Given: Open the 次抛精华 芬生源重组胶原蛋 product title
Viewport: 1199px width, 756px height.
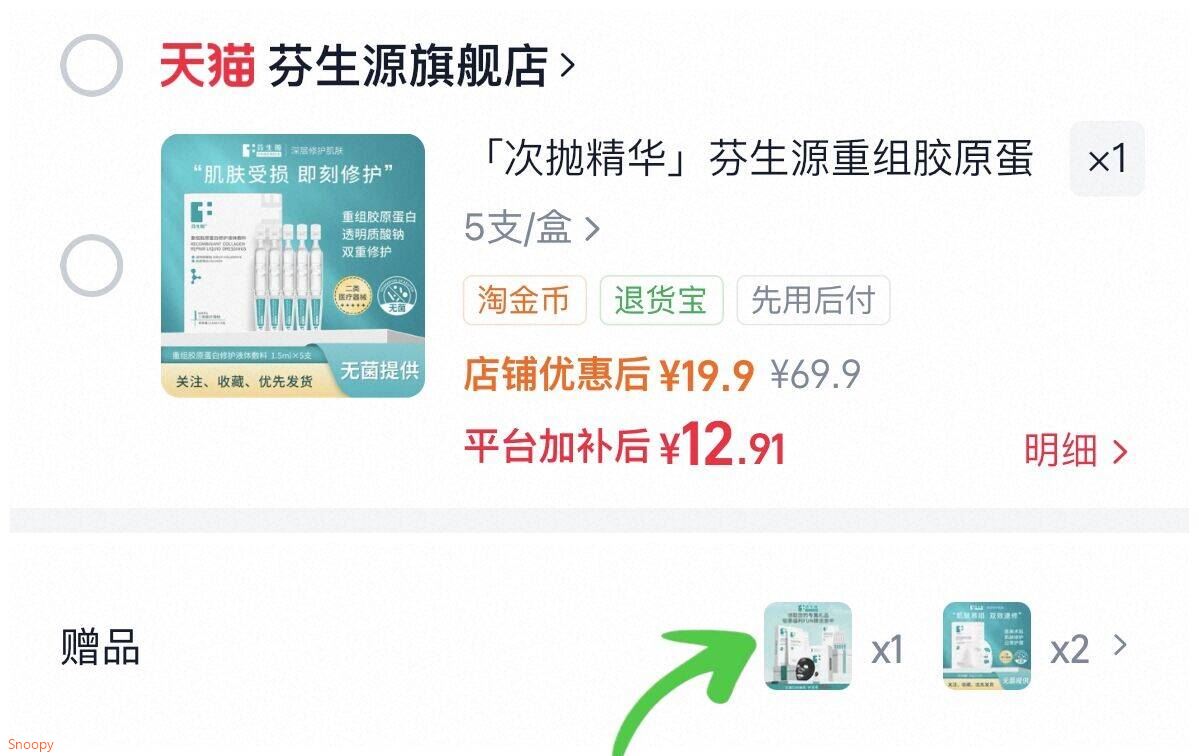Looking at the screenshot, I should coord(755,159).
